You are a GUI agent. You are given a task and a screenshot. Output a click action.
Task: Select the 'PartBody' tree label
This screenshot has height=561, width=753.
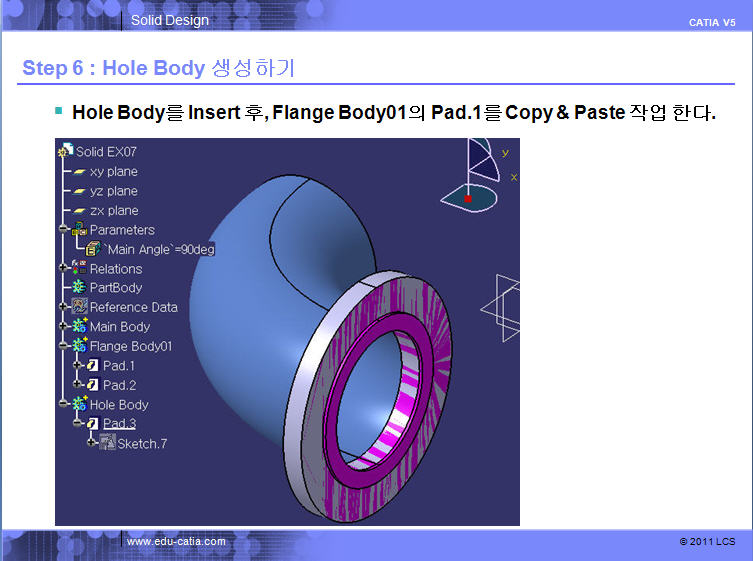116,288
